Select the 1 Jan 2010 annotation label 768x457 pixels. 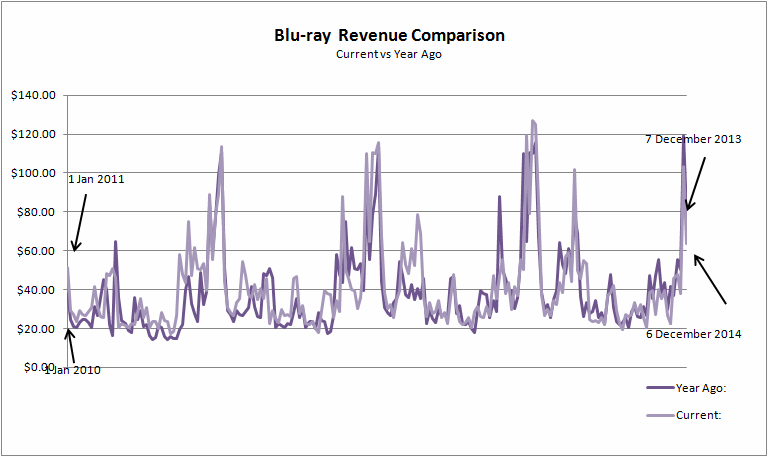coord(72,369)
